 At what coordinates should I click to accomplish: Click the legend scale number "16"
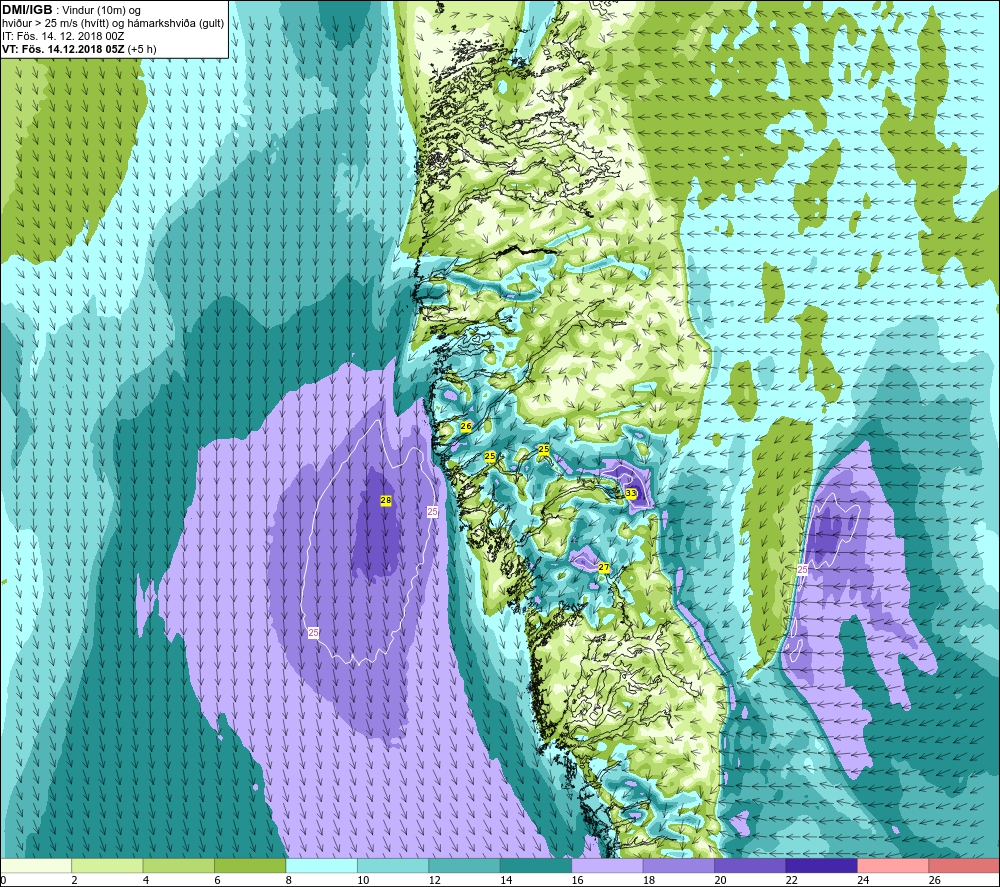click(577, 880)
